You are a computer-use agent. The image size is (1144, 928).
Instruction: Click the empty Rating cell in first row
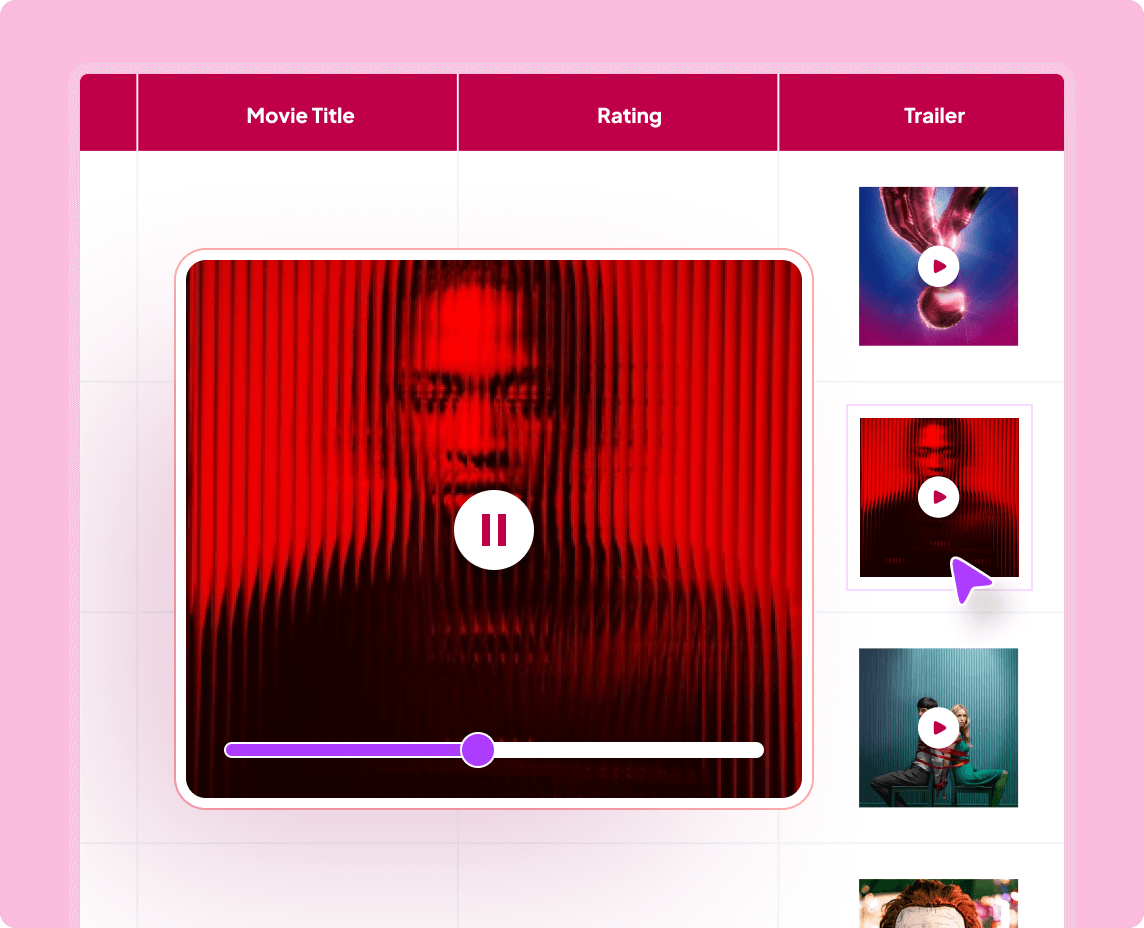coord(618,198)
